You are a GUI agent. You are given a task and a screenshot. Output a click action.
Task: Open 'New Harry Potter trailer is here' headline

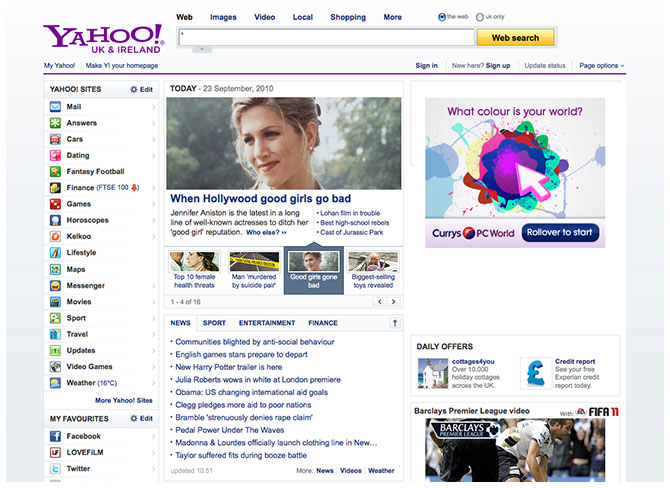(229, 367)
